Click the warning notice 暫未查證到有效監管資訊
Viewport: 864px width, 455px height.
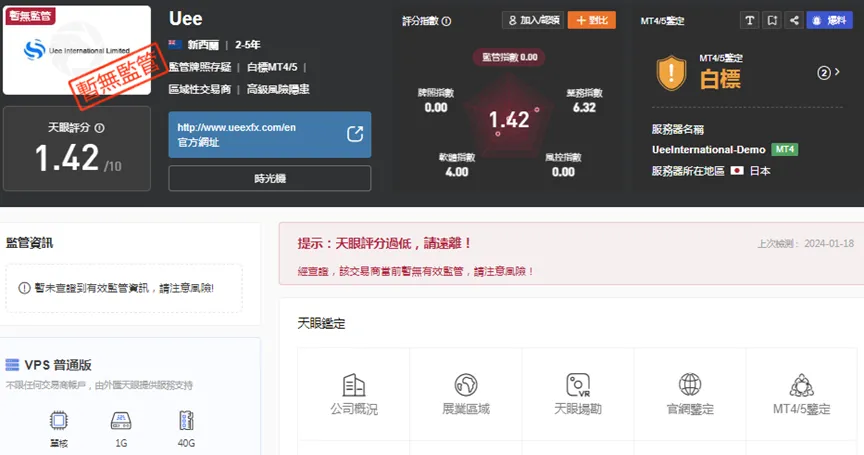(x=124, y=288)
